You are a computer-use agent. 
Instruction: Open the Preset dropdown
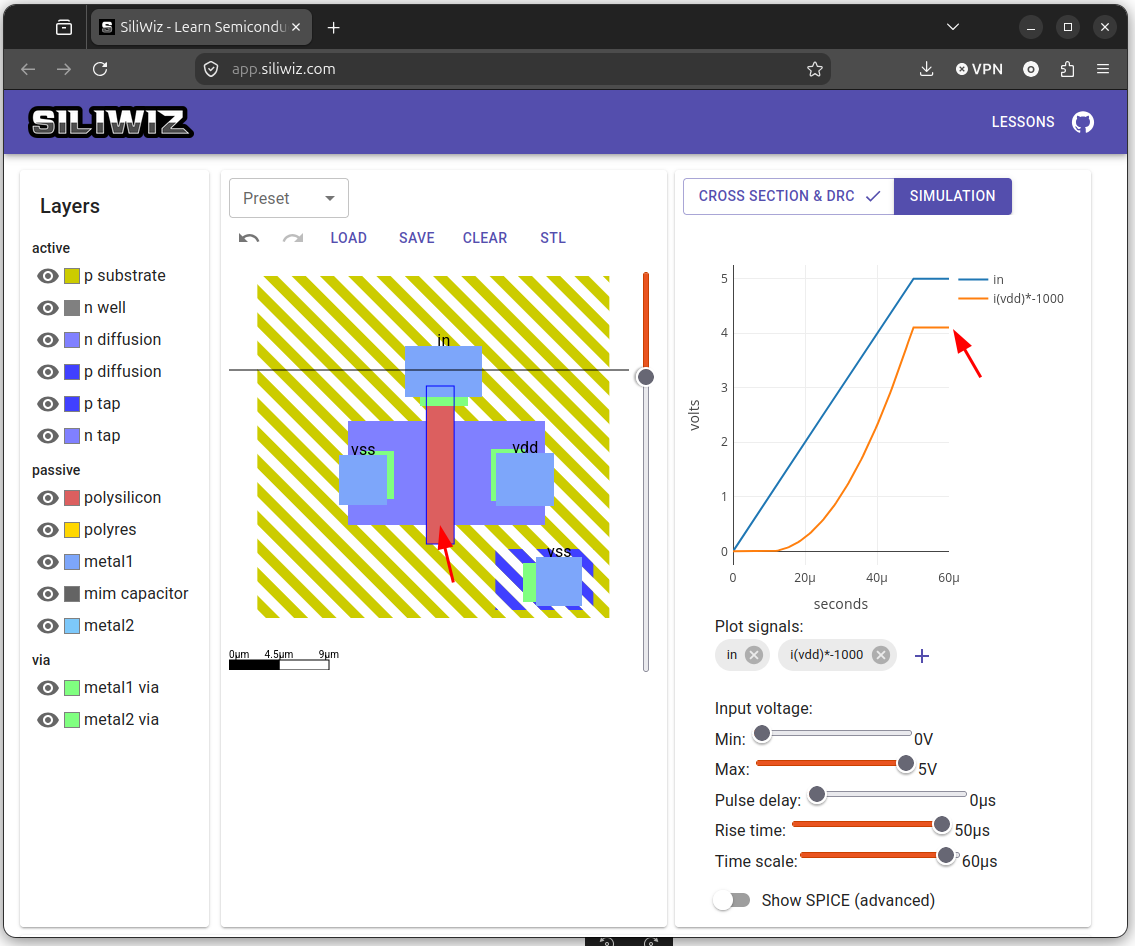(289, 198)
